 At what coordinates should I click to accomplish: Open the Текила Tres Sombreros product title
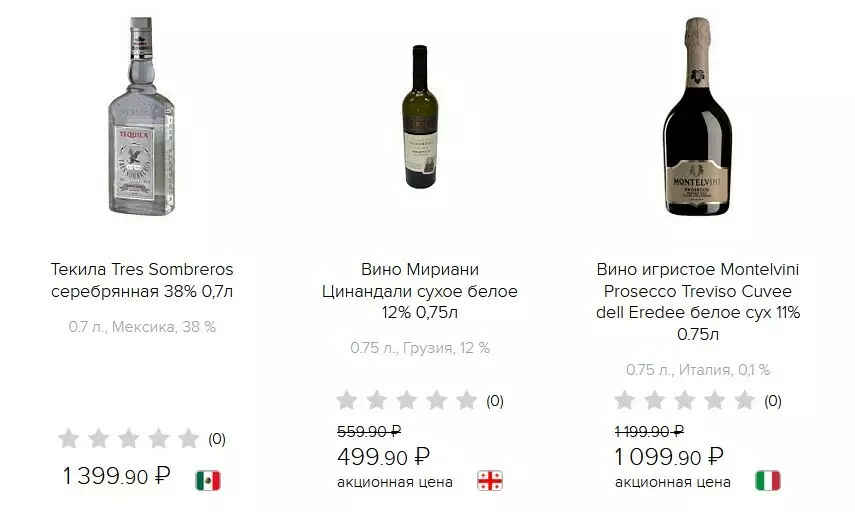click(x=141, y=281)
